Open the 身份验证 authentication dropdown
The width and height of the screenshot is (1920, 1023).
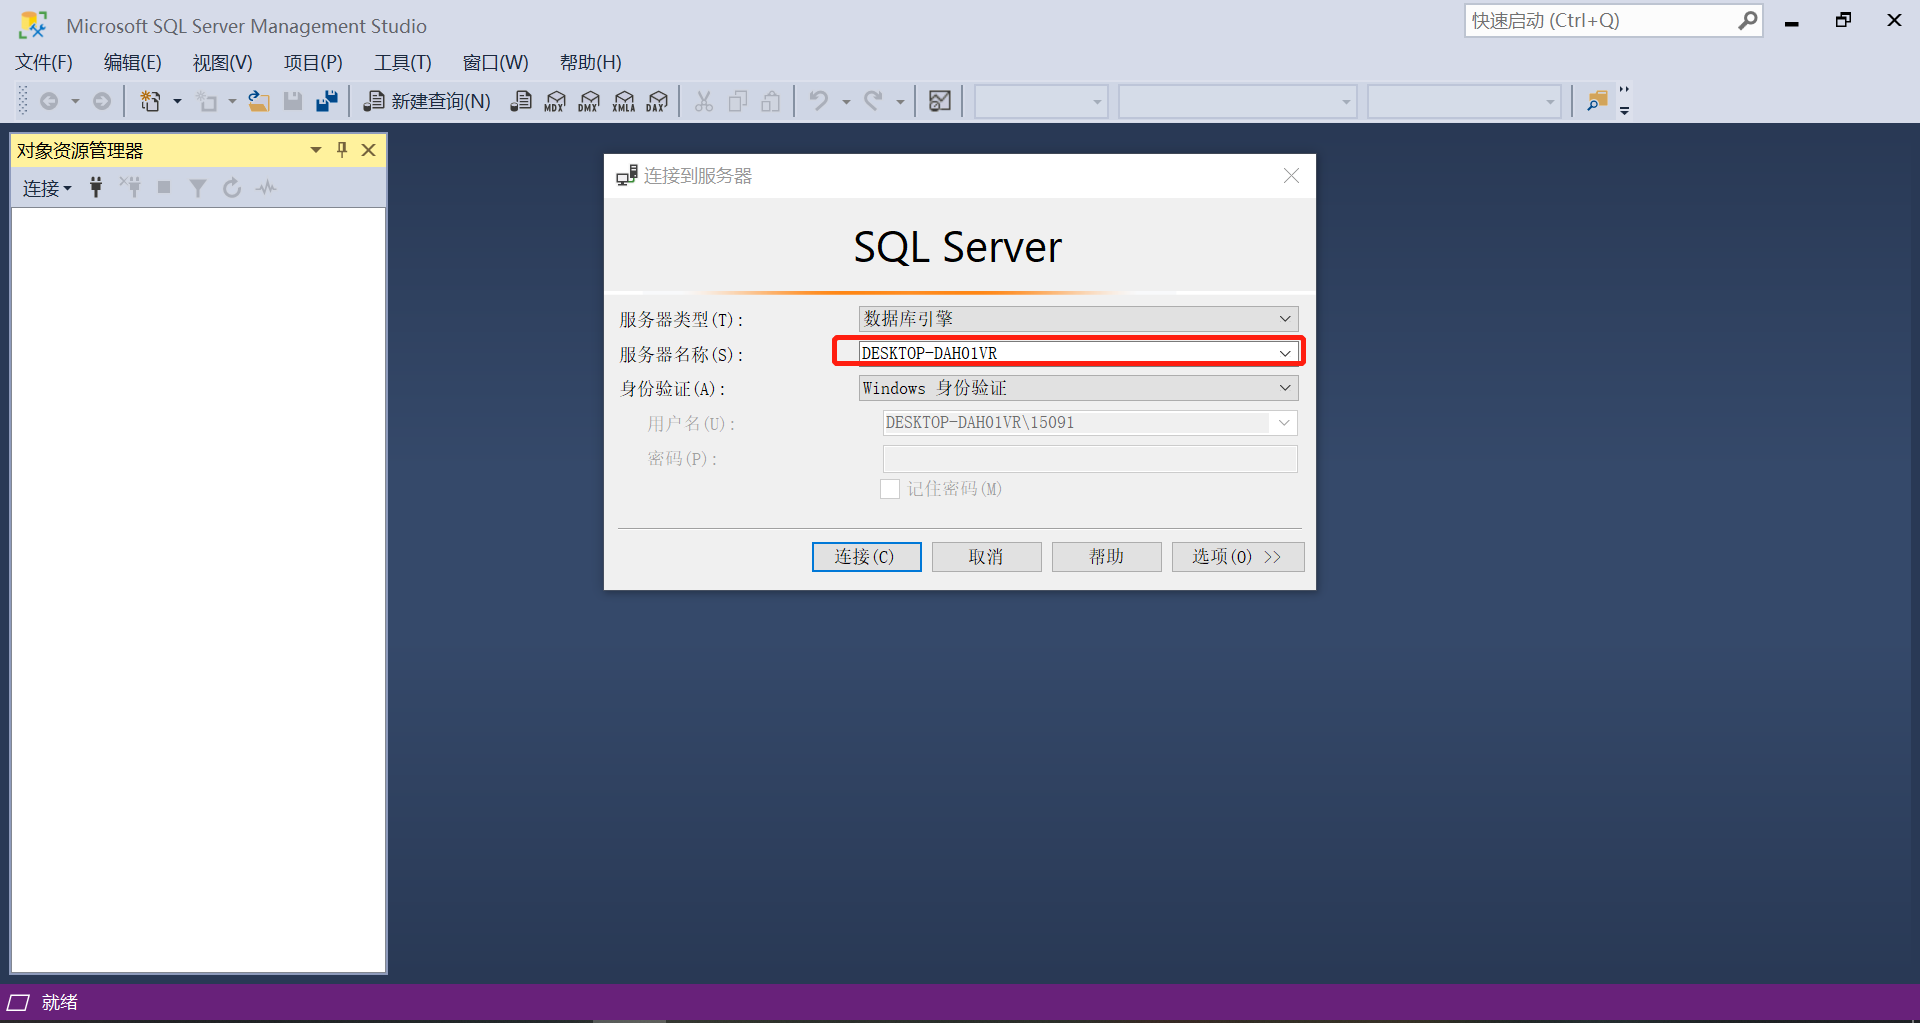pyautogui.click(x=1285, y=388)
